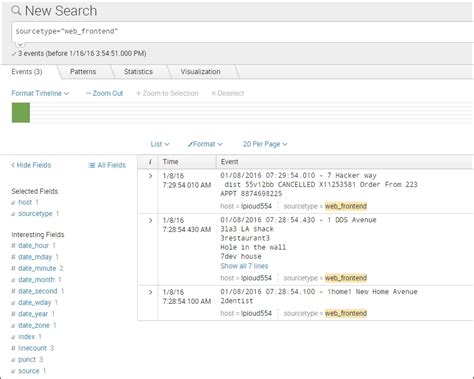The width and height of the screenshot is (474, 379).
Task: Select the date_year field
Action: 33,314
